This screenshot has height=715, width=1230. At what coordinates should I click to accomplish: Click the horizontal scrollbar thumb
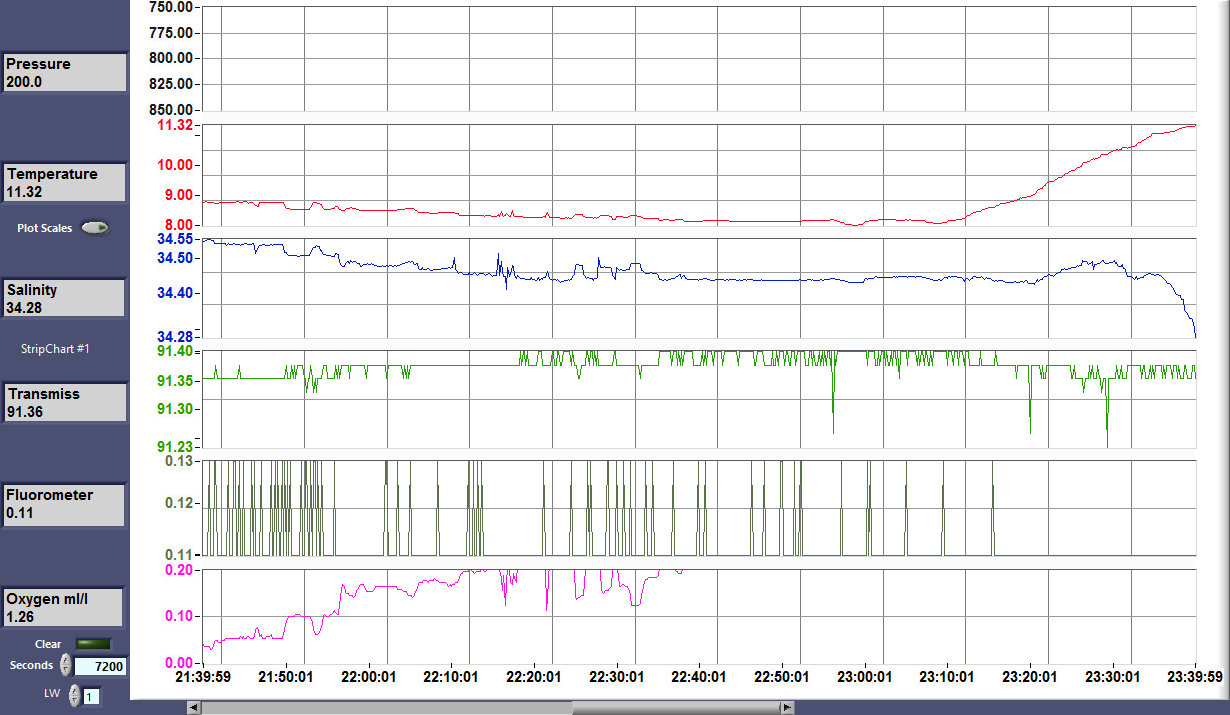pyautogui.click(x=674, y=707)
